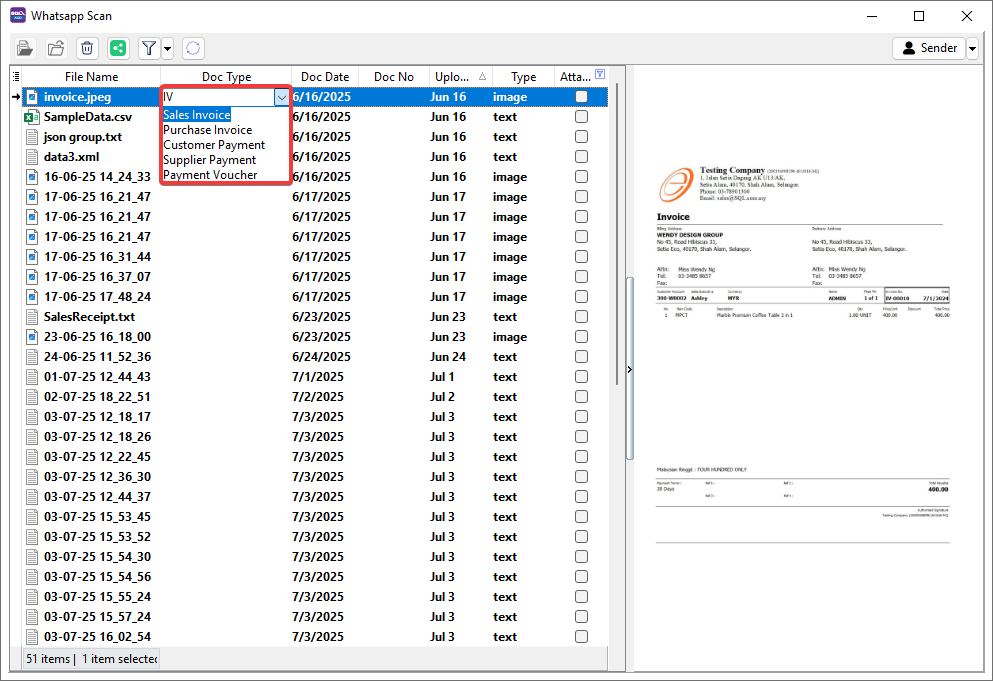Viewport: 993px width, 681px height.
Task: Tick the attach checkbox for invoice.jpeg
Action: [x=581, y=97]
